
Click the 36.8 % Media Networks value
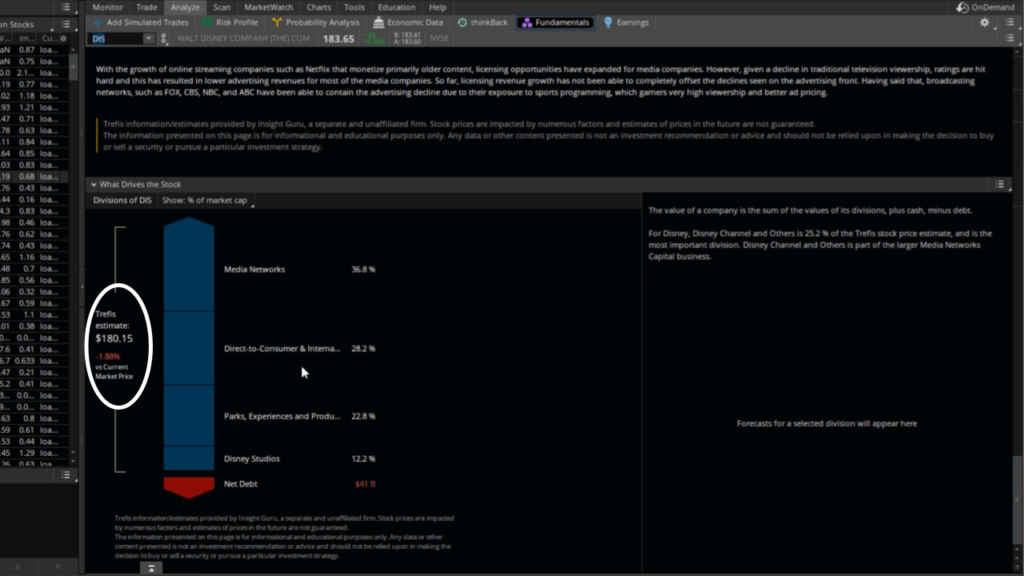click(363, 269)
